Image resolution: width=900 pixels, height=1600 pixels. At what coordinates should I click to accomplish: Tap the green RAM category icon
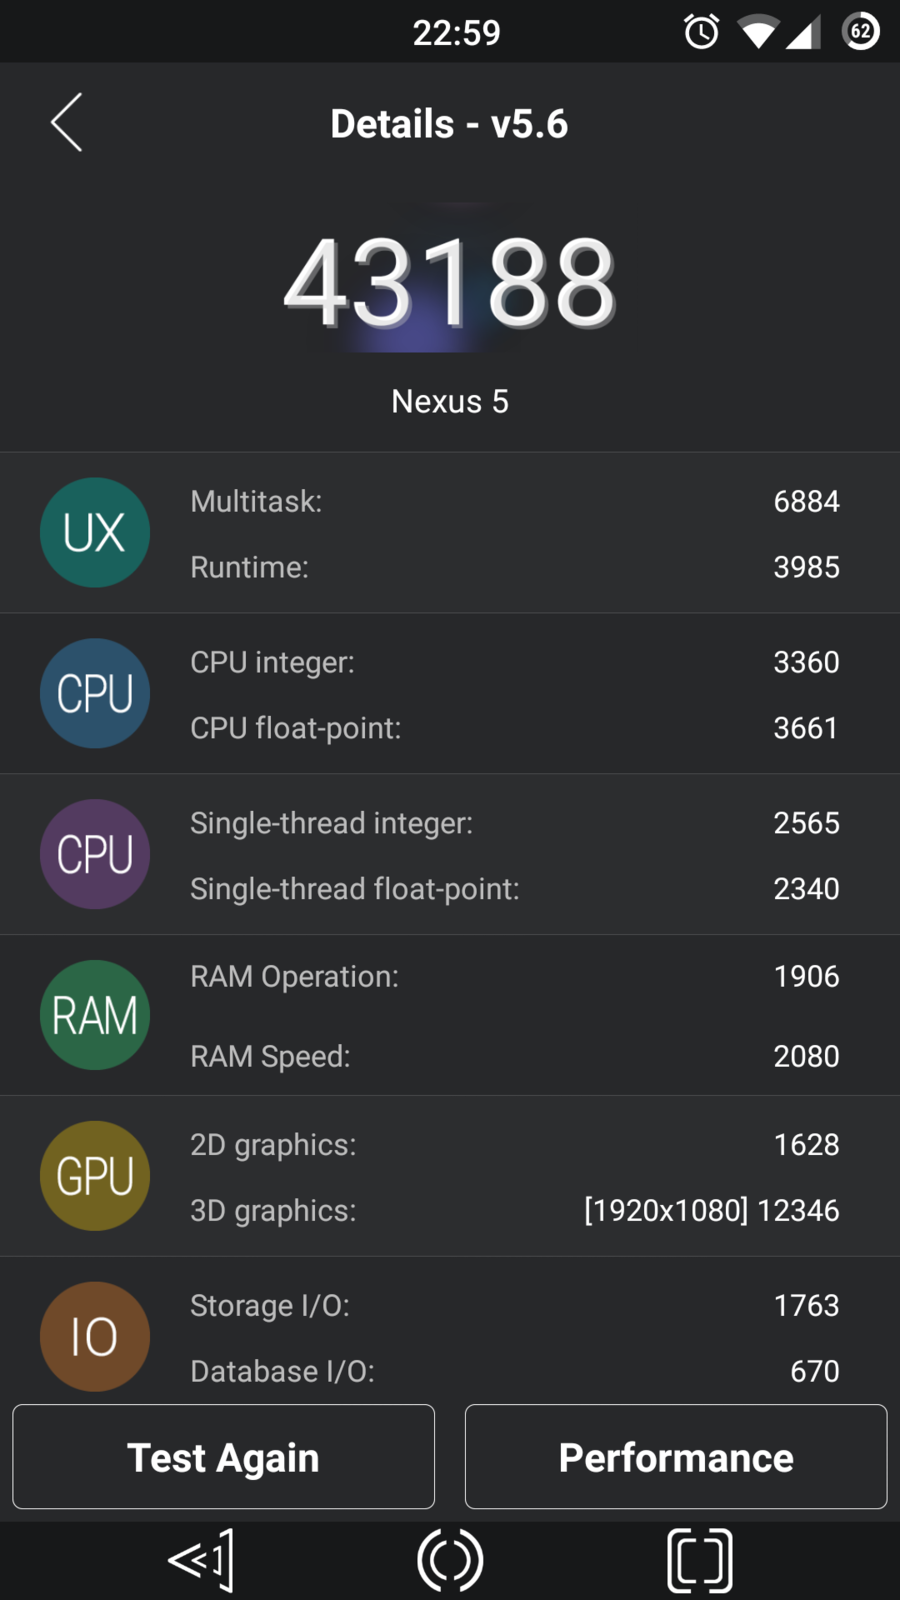(x=95, y=1015)
